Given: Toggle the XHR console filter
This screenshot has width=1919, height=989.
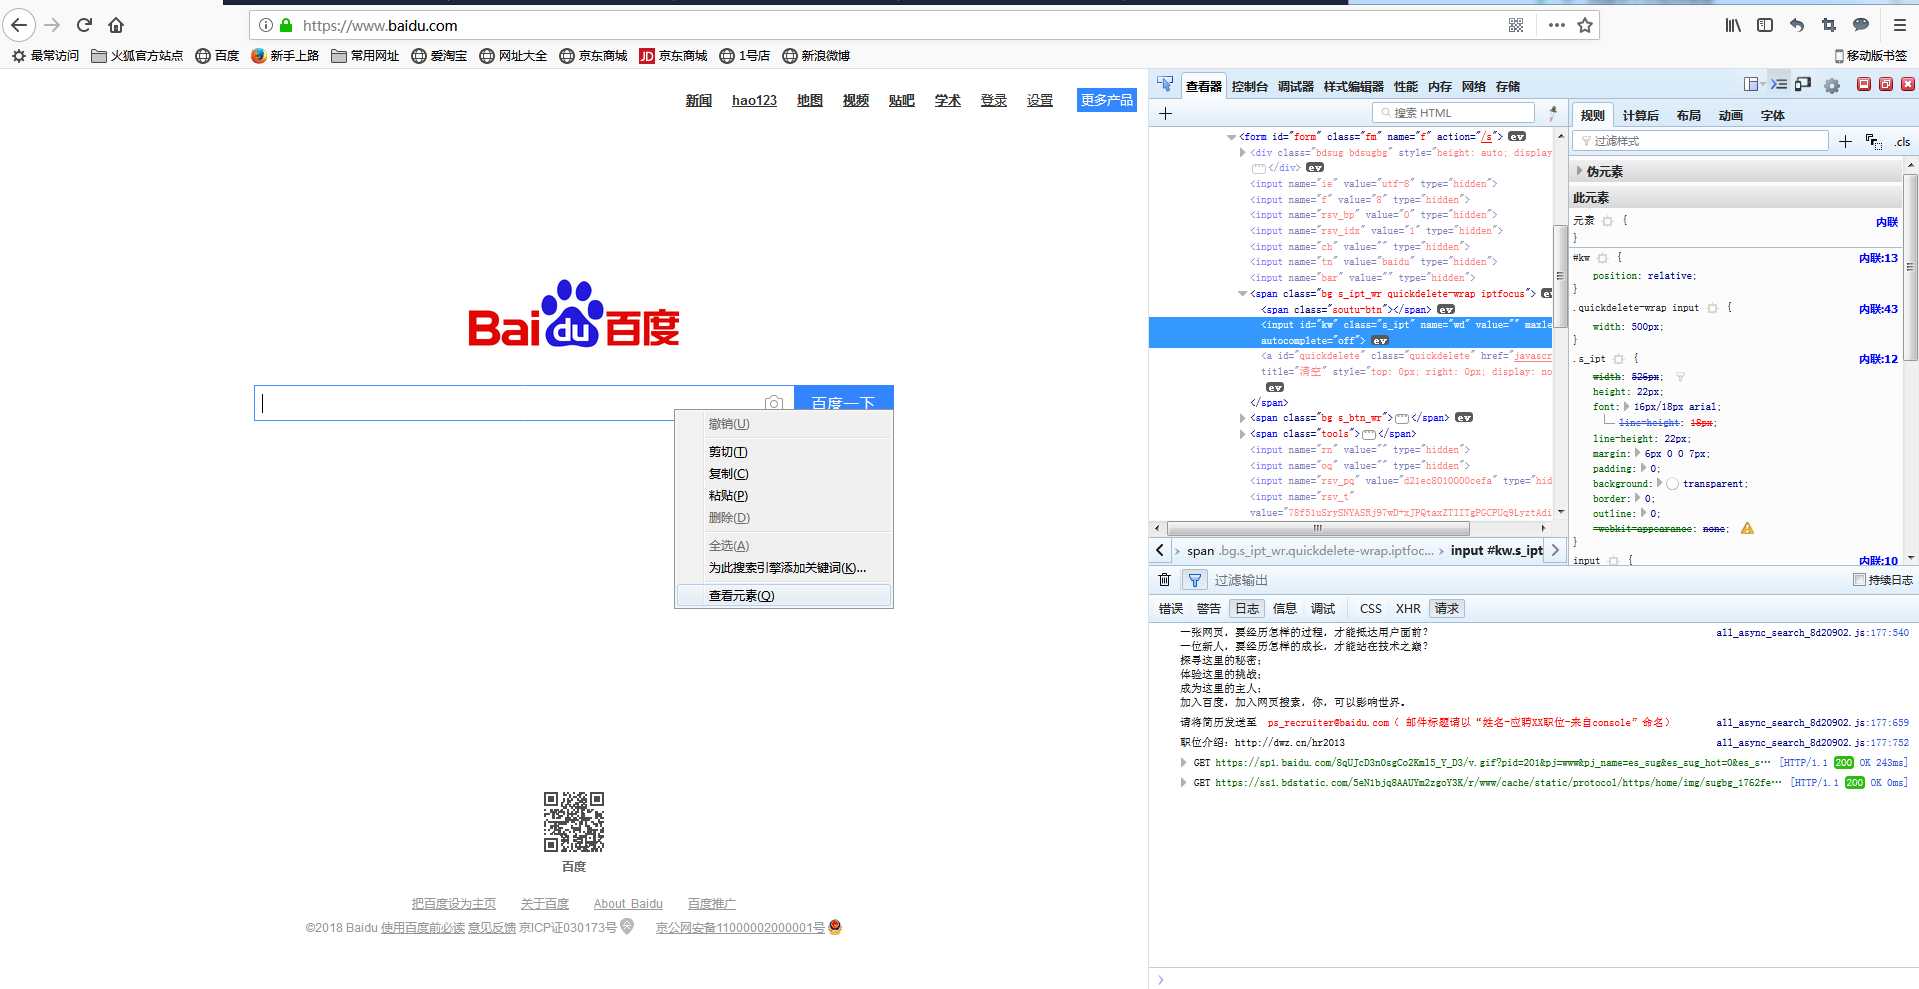Looking at the screenshot, I should click(x=1408, y=608).
